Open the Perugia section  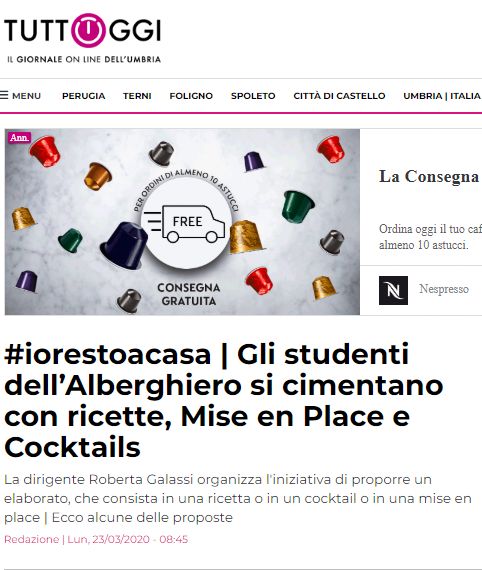point(84,96)
